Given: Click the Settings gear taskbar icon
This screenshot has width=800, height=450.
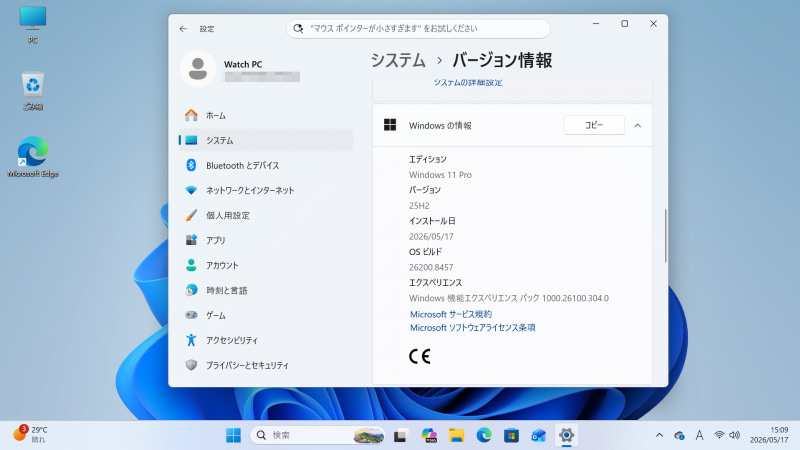Looking at the screenshot, I should [x=566, y=435].
